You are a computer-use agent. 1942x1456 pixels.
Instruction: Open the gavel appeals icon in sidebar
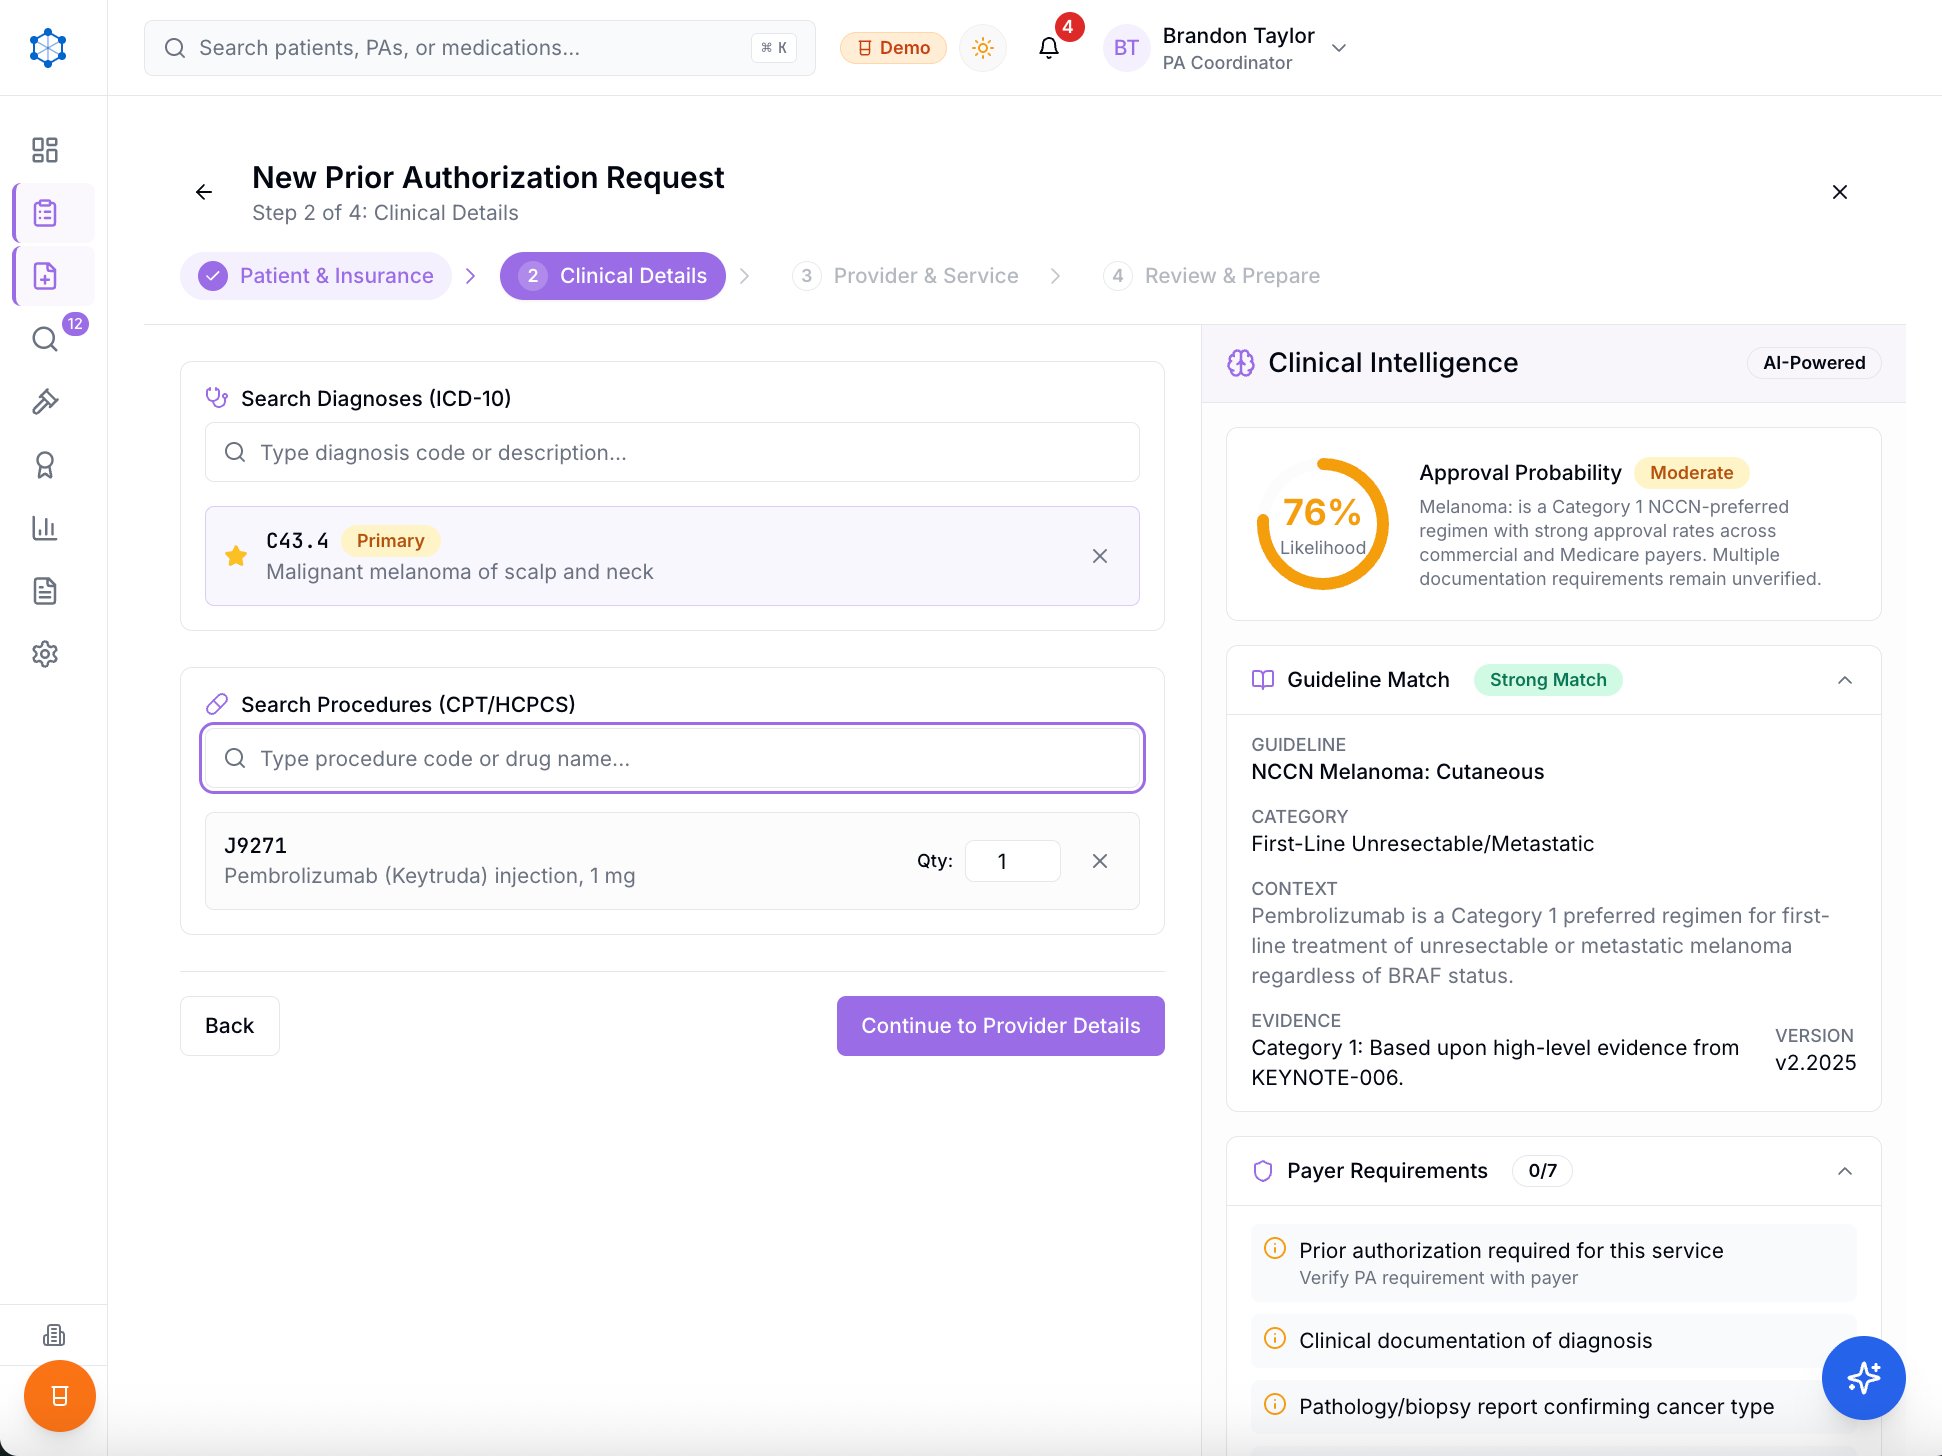pyautogui.click(x=45, y=402)
